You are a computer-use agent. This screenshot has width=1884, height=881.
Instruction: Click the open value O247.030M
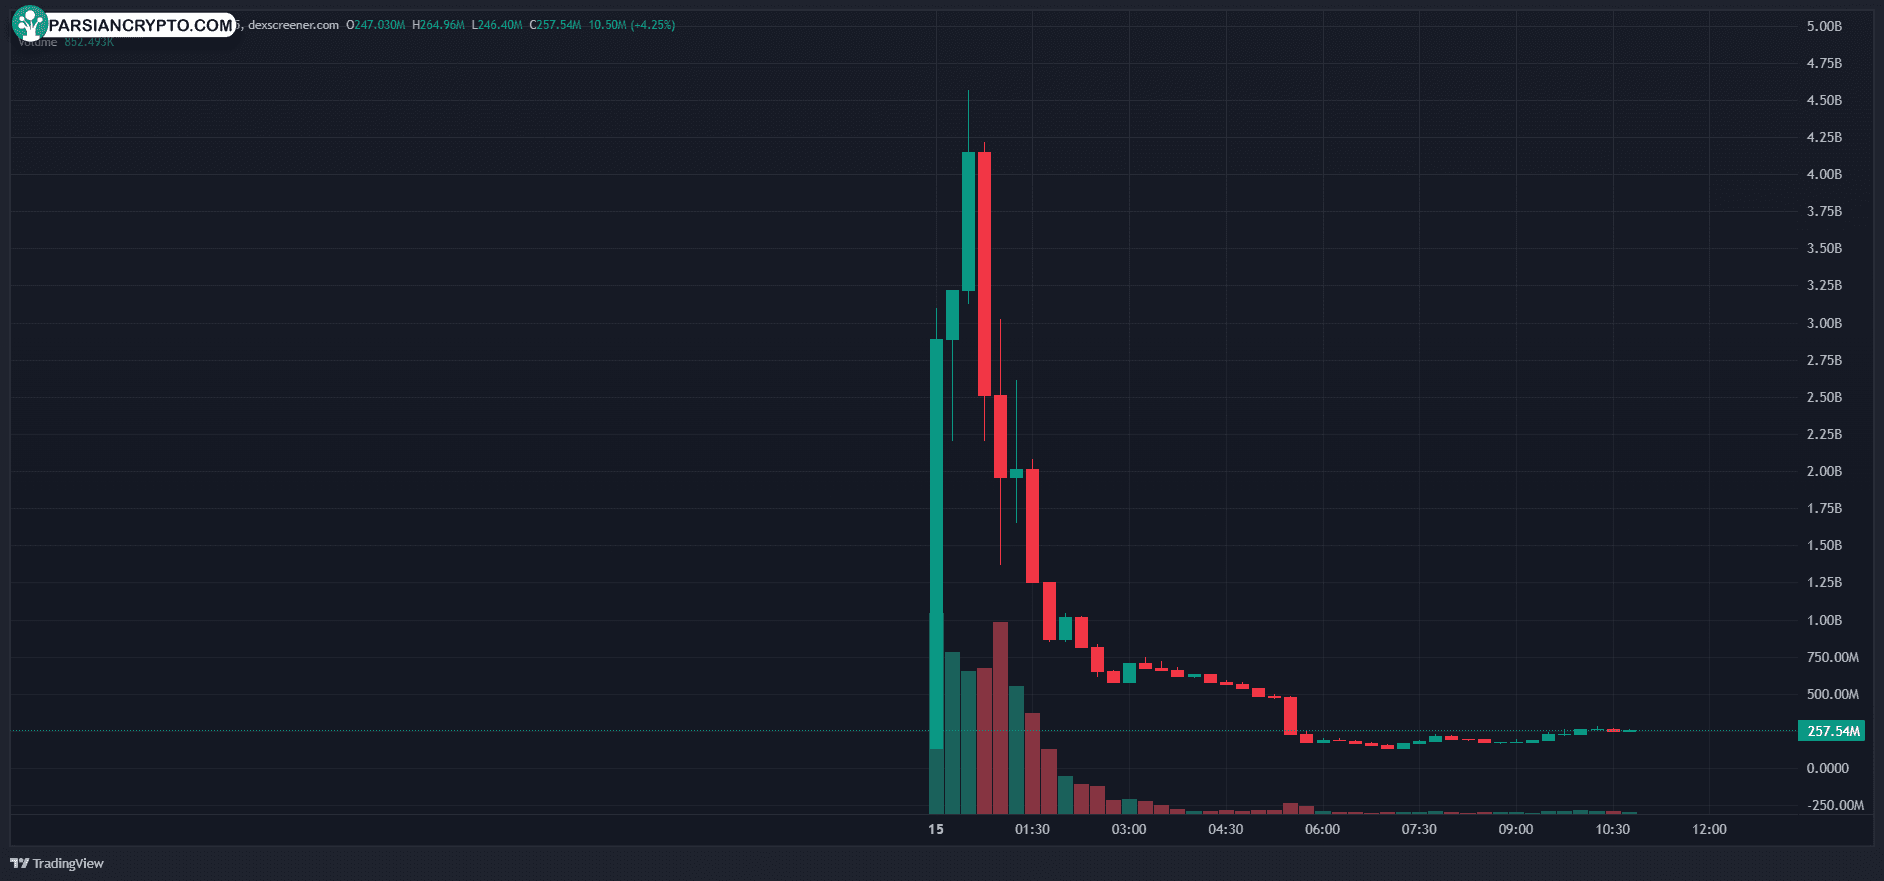(376, 25)
